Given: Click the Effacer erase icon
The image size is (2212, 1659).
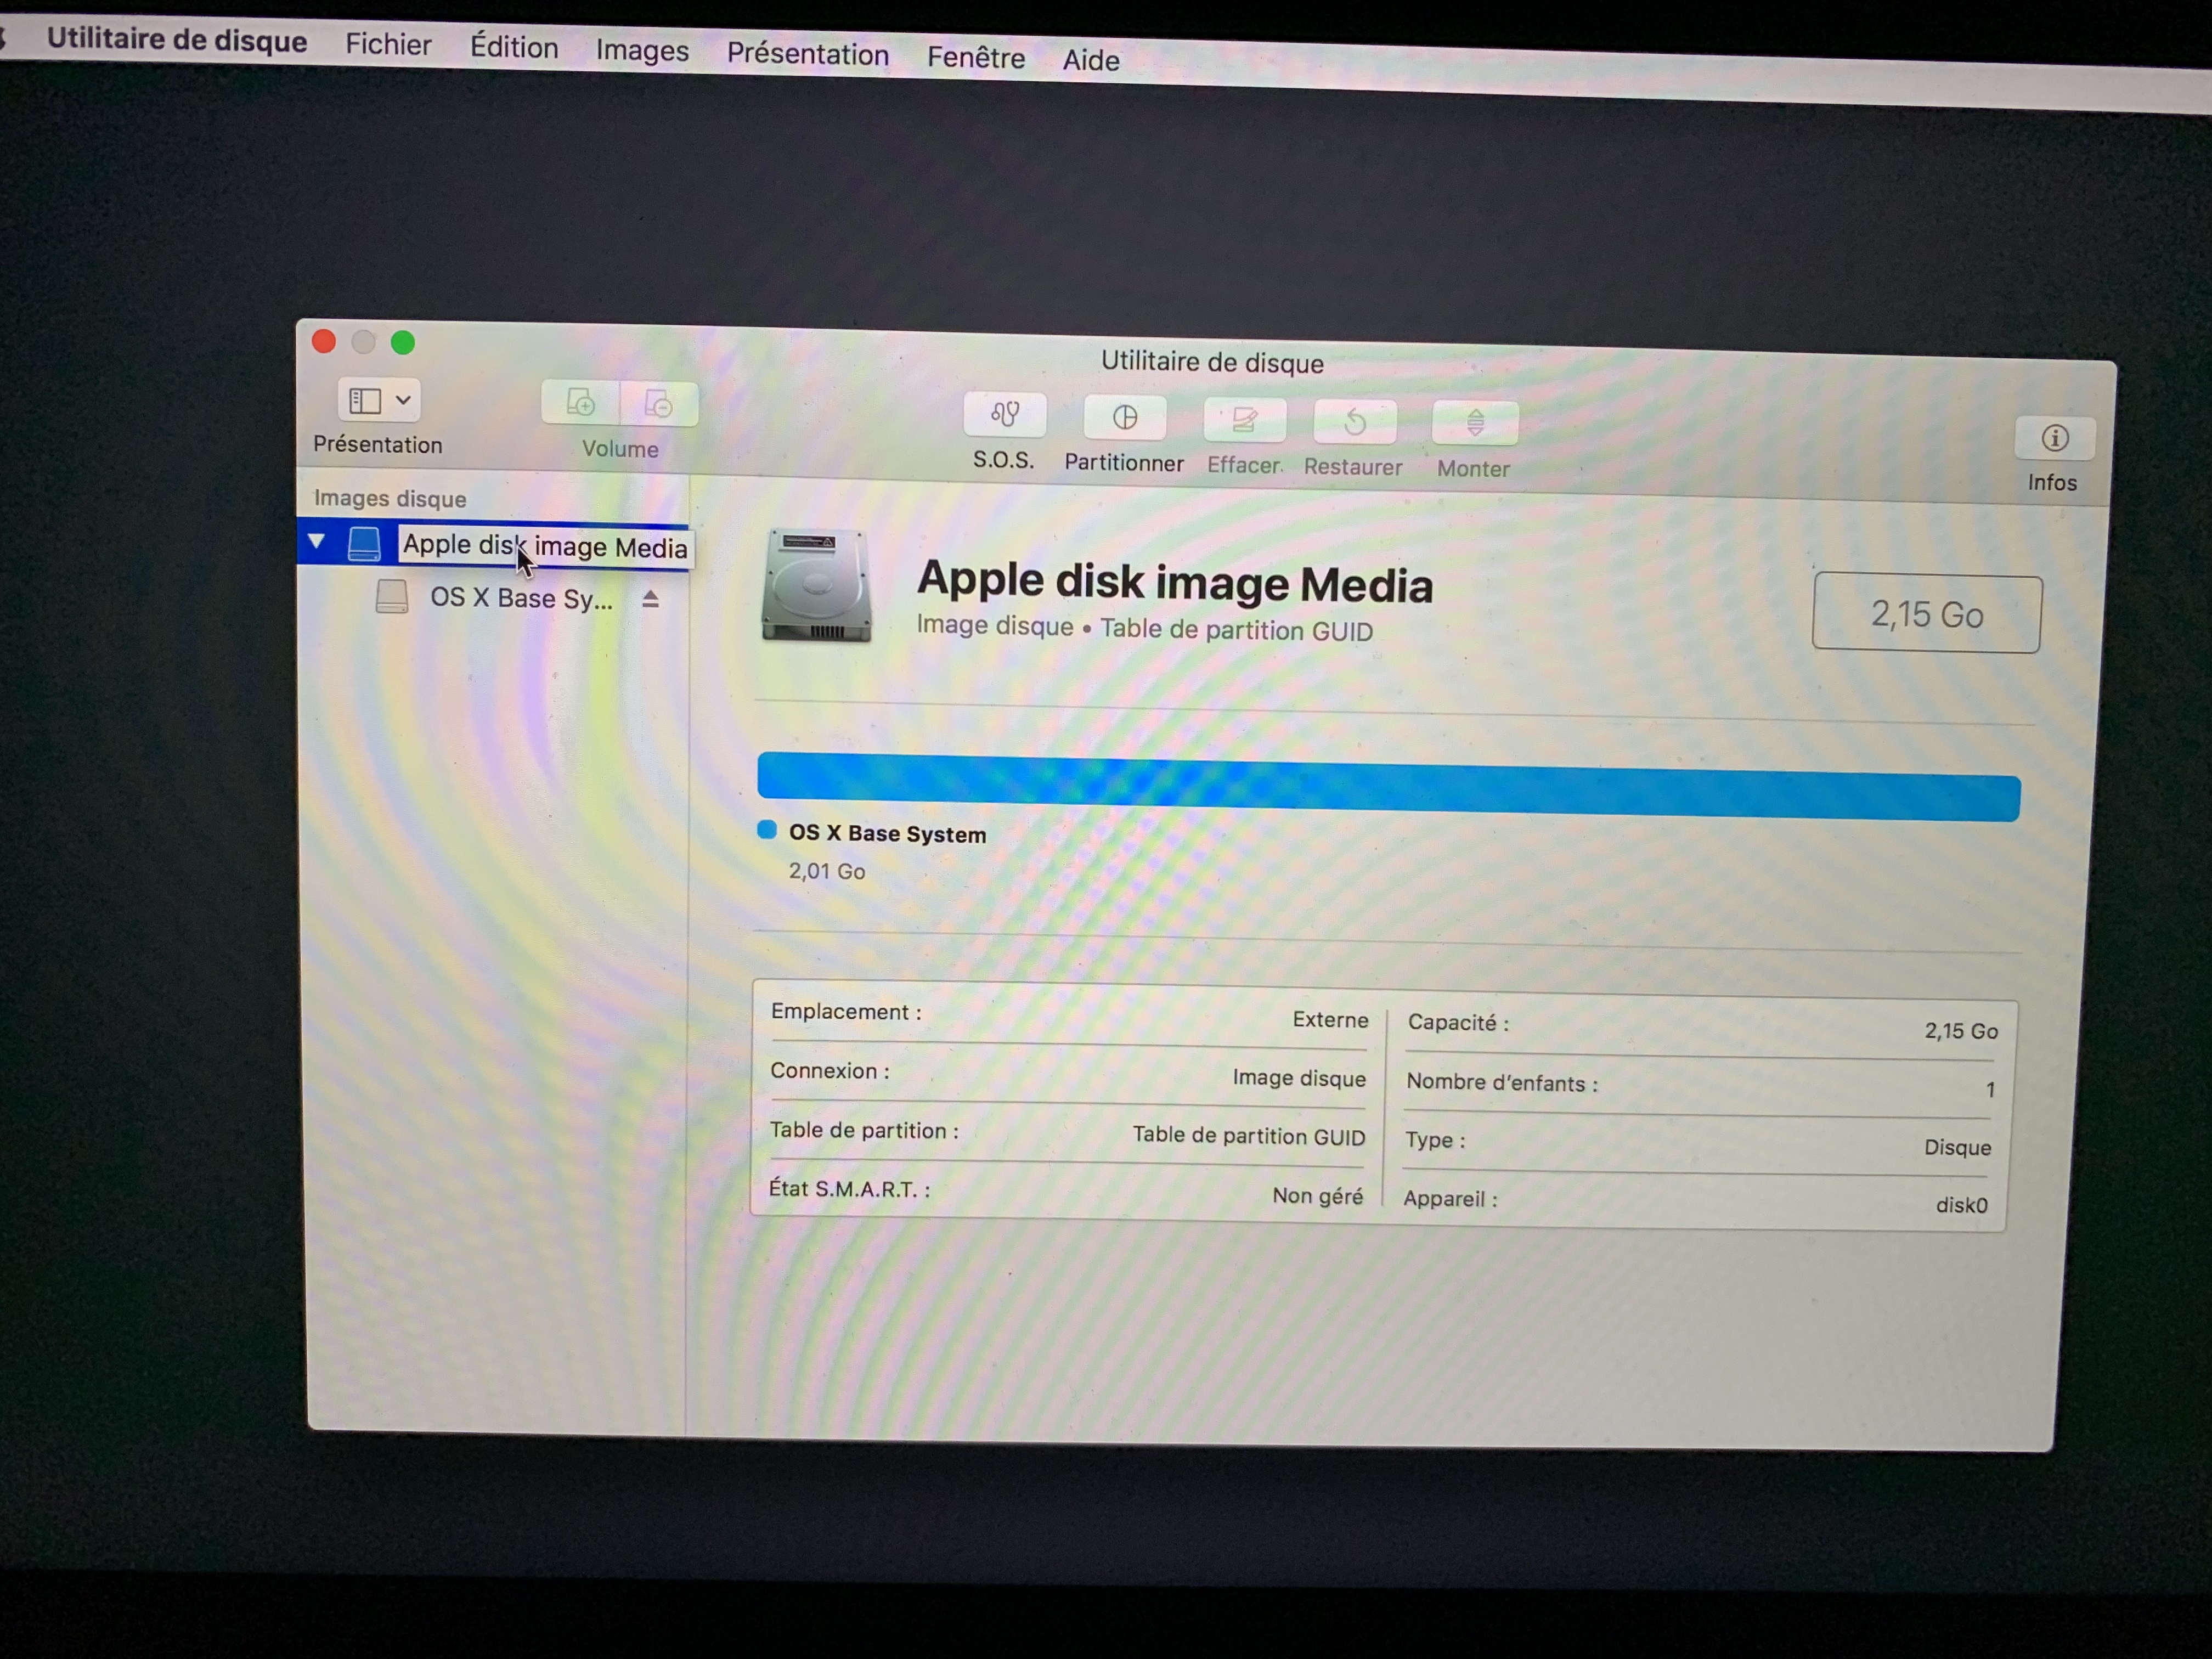Looking at the screenshot, I should (1245, 420).
